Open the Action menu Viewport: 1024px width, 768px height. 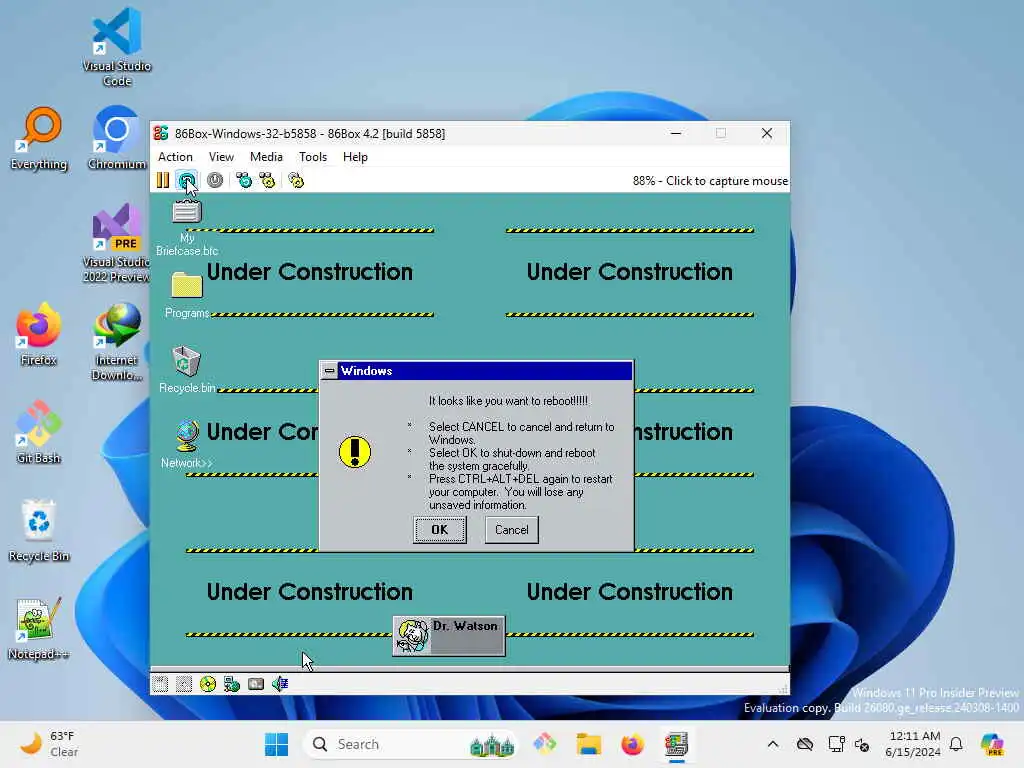point(175,157)
